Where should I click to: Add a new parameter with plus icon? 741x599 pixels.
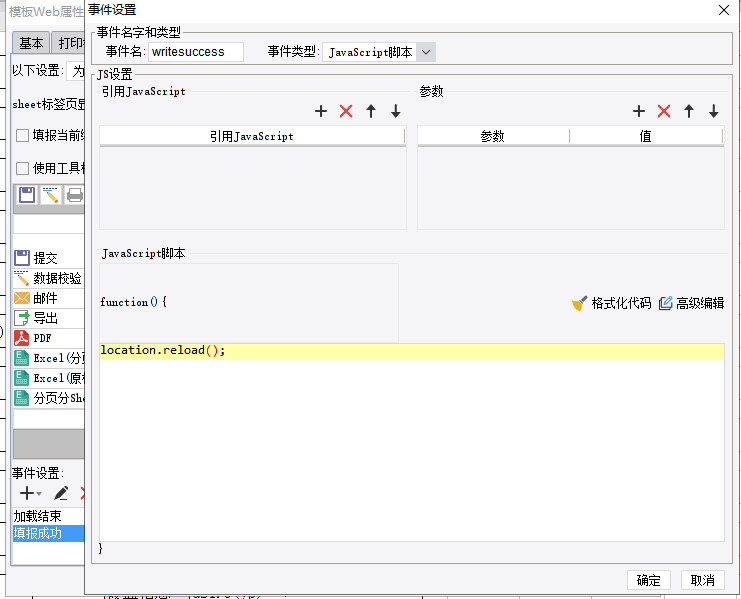[639, 111]
